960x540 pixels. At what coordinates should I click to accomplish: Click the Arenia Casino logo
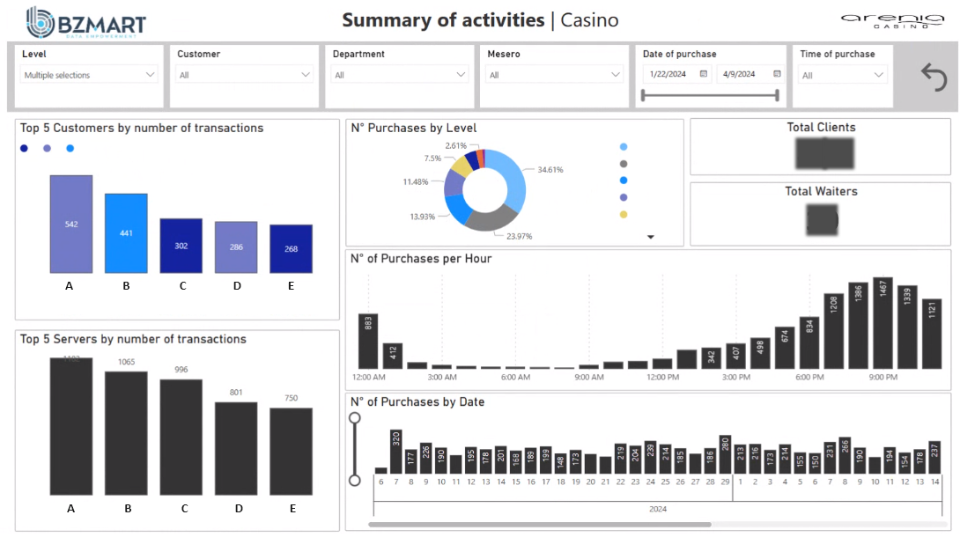click(x=892, y=20)
